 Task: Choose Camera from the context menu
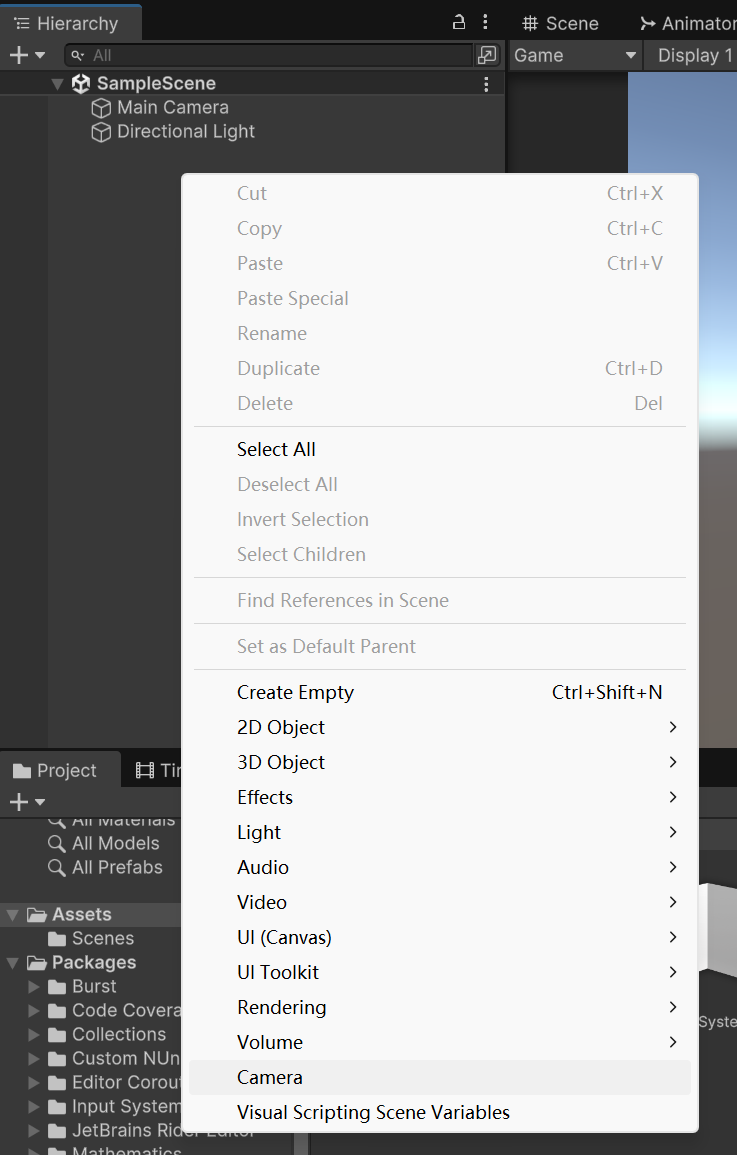coord(440,1077)
